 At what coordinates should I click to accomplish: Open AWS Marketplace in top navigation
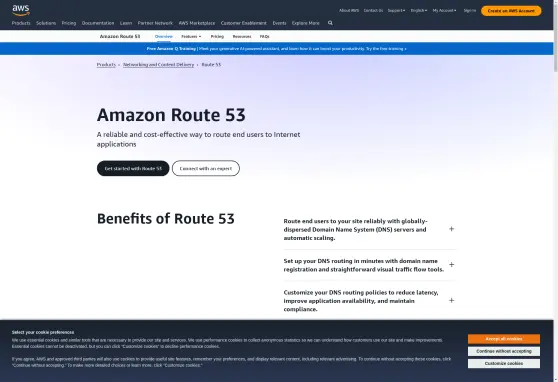(197, 23)
